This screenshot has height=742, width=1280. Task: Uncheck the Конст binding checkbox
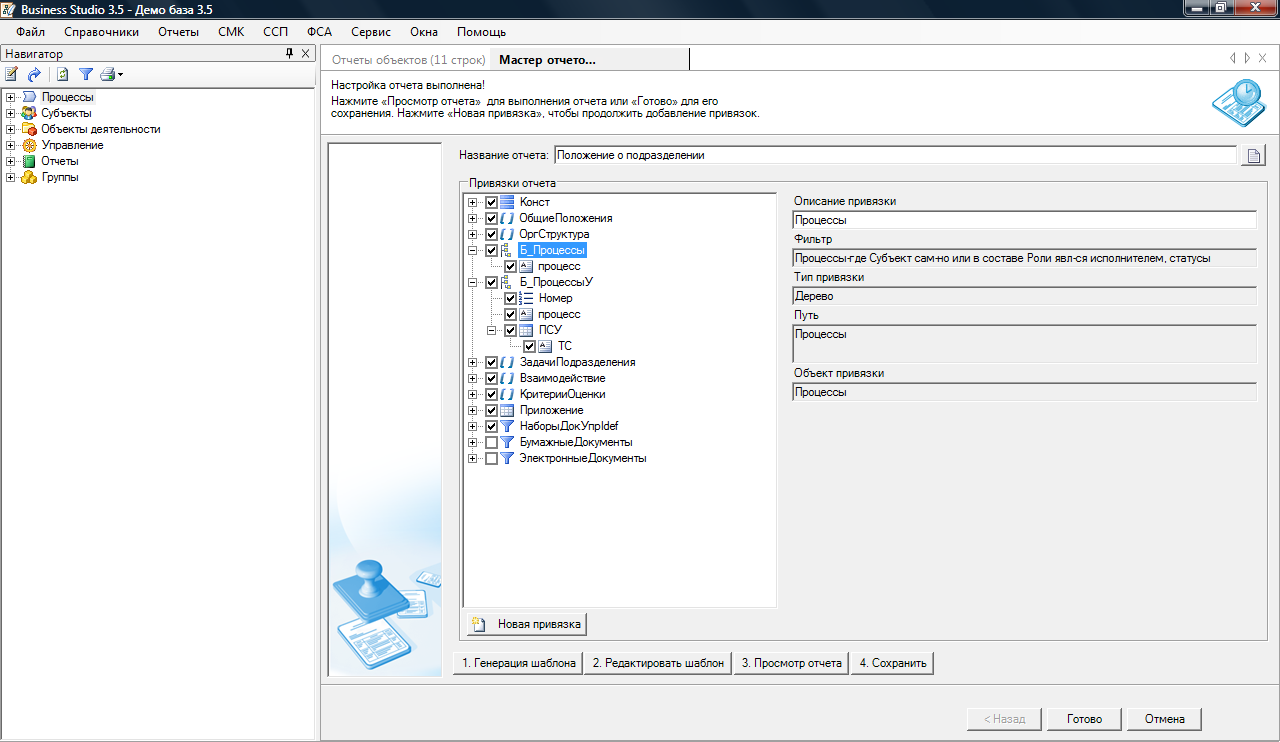[491, 202]
